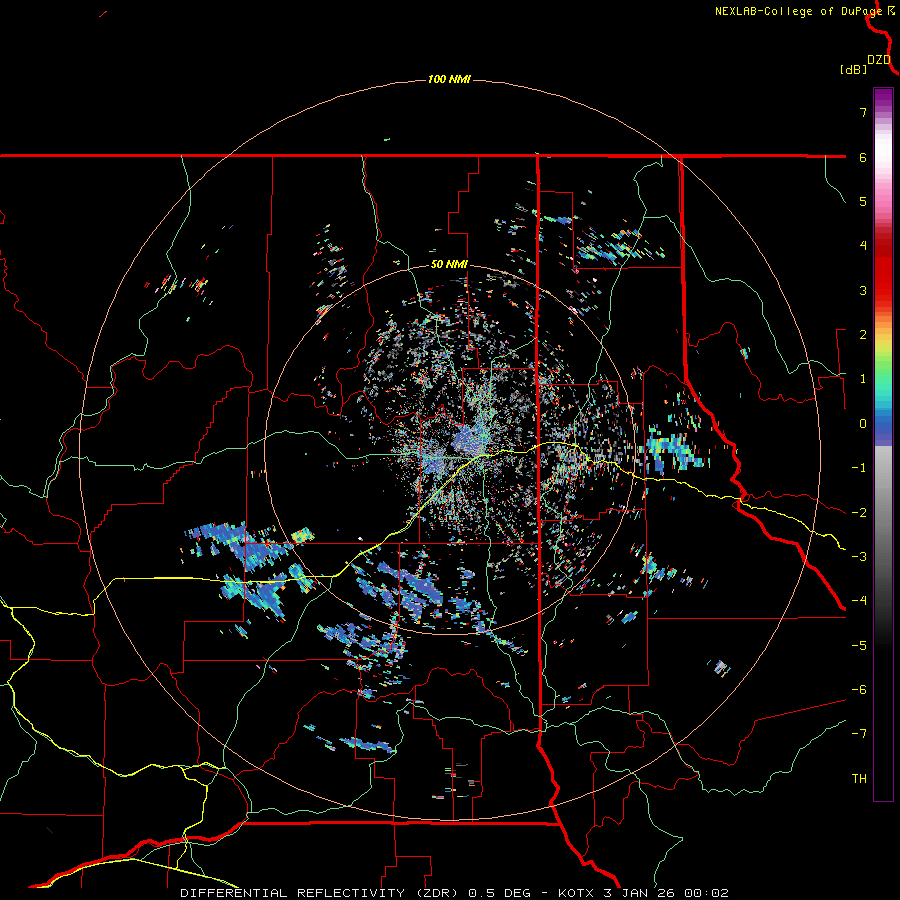The image size is (900, 900).
Task: Click the 1 dB color bar label
Action: (x=863, y=379)
